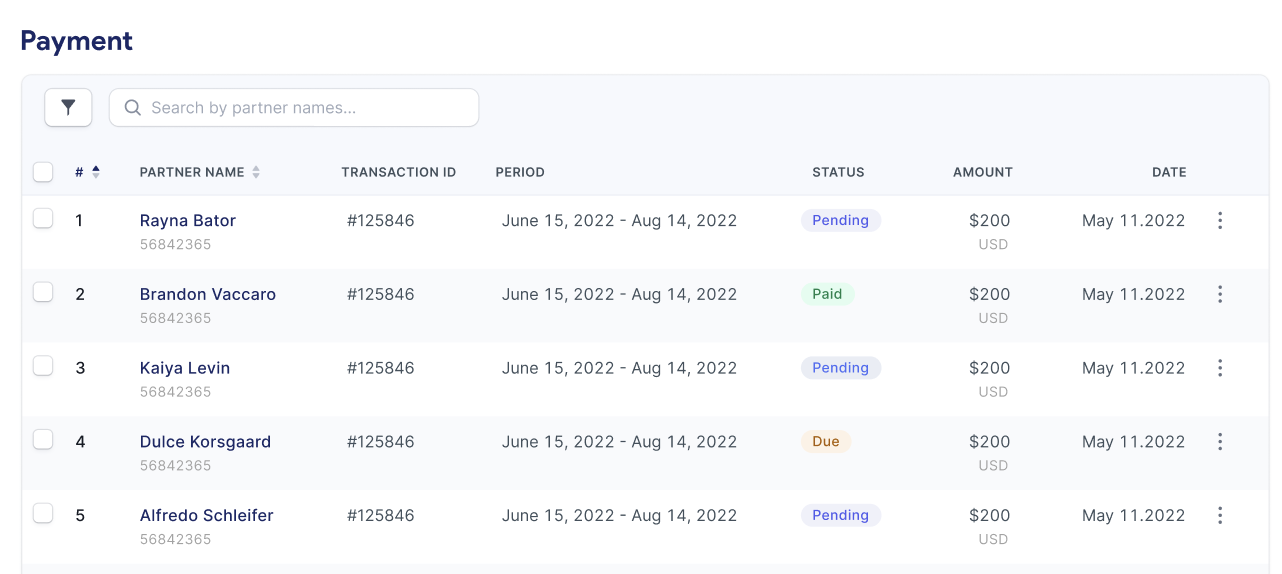
Task: Open partner Brandon Vaccaro's name link
Action: [207, 295]
